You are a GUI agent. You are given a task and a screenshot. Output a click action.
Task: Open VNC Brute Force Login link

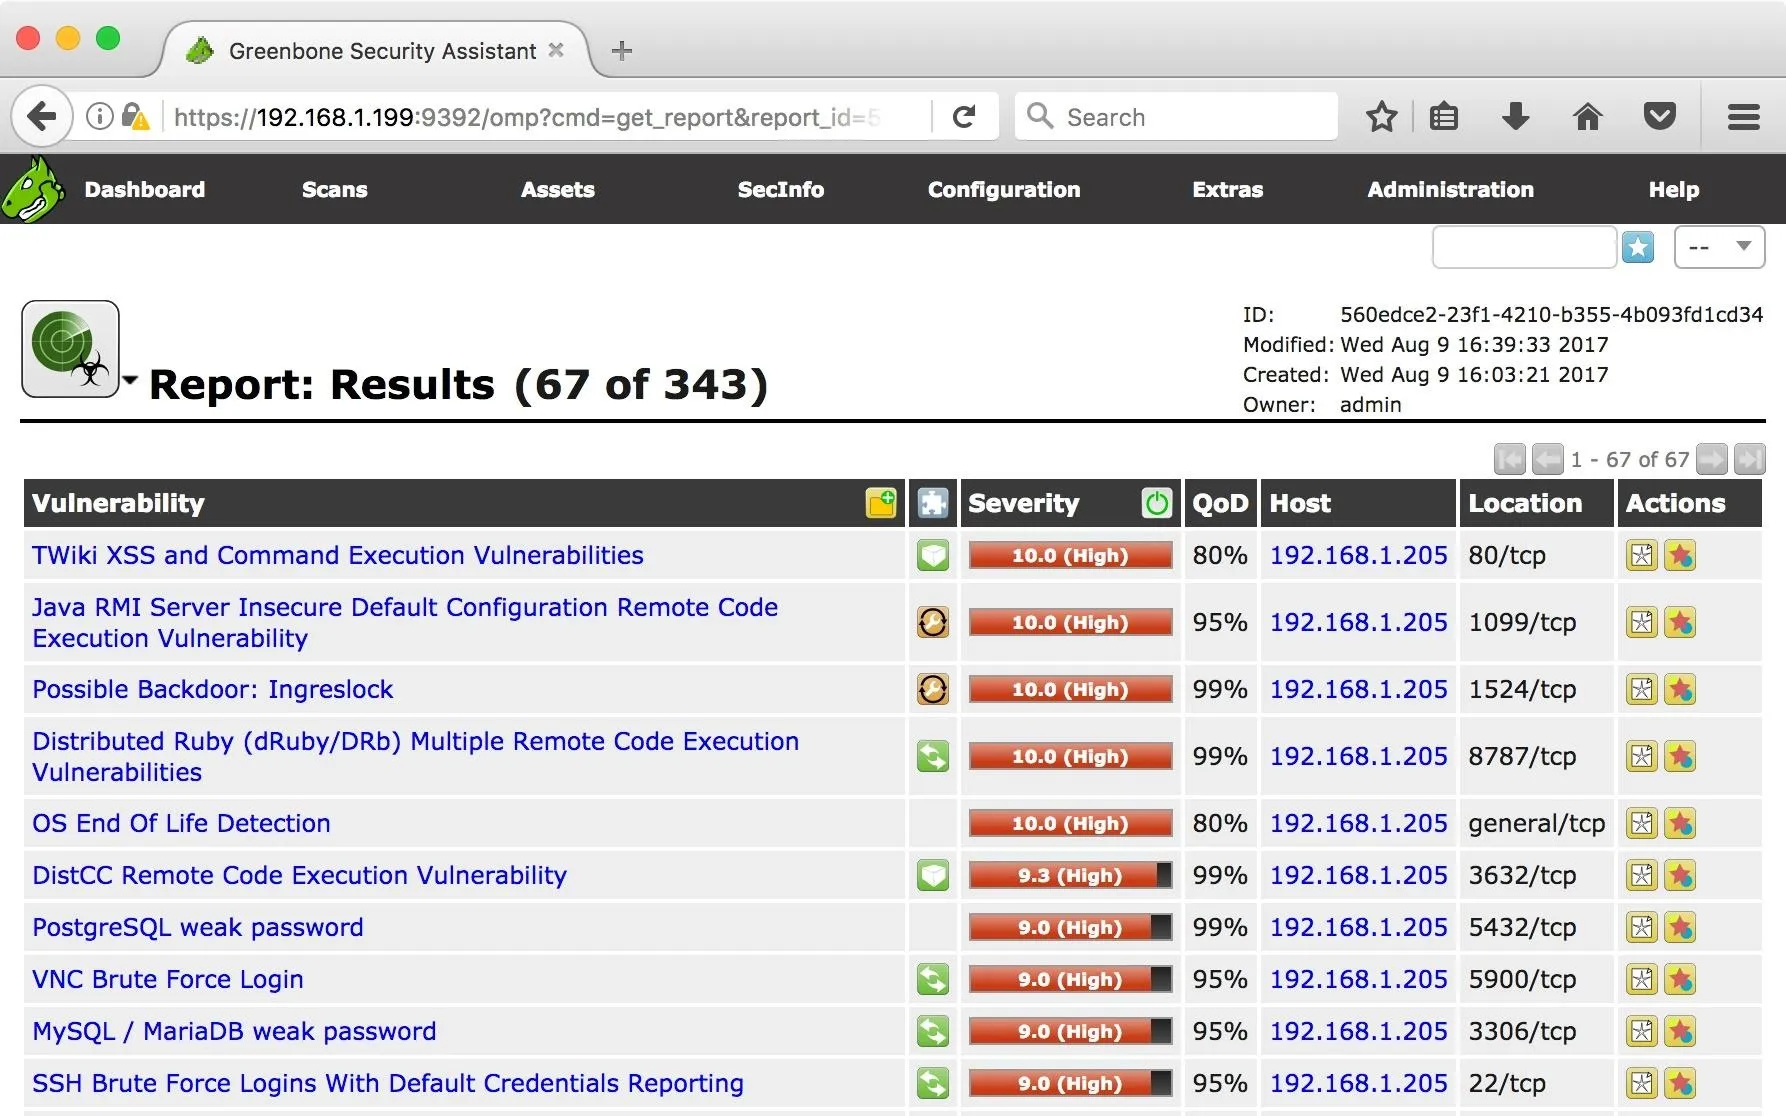click(168, 979)
